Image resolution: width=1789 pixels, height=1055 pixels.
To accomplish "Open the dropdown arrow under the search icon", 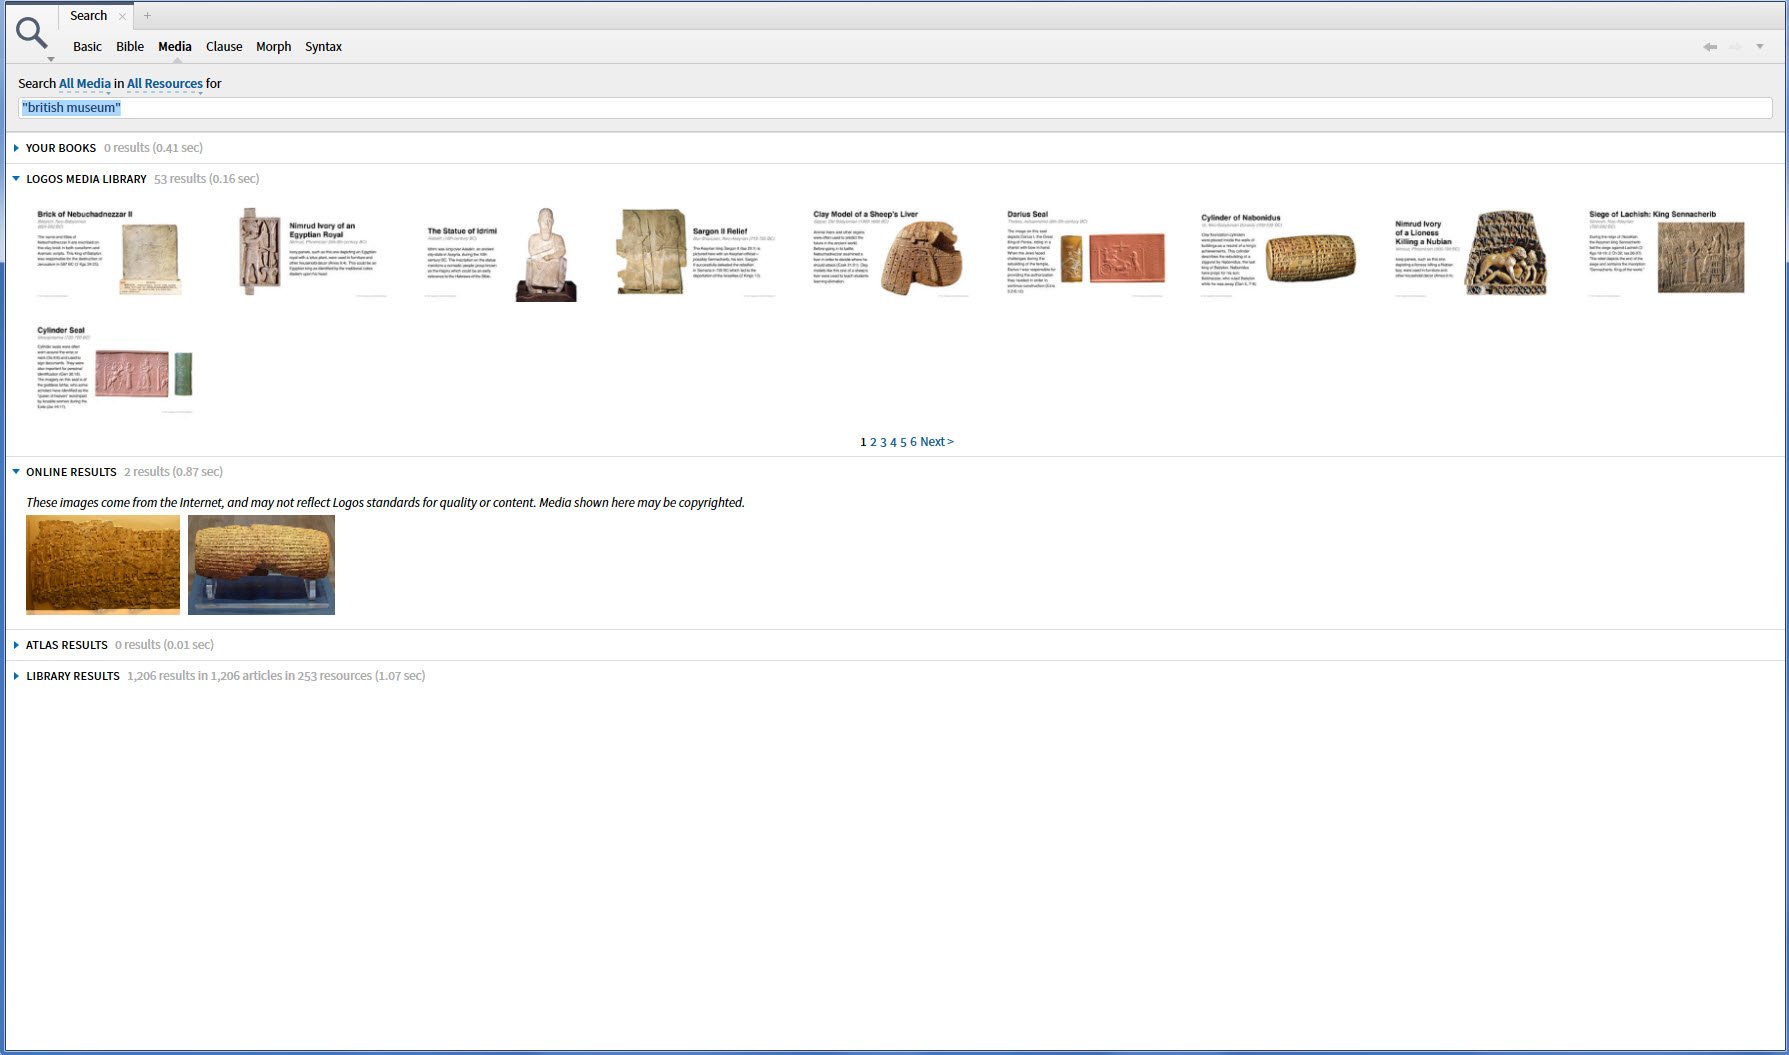I will (x=50, y=59).
